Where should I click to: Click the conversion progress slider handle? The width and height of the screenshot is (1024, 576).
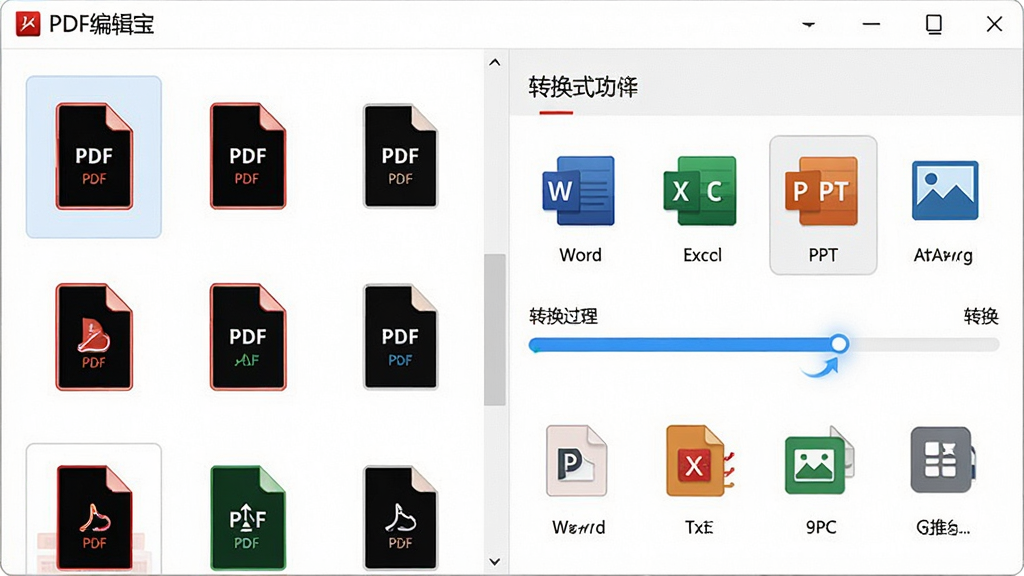839,344
